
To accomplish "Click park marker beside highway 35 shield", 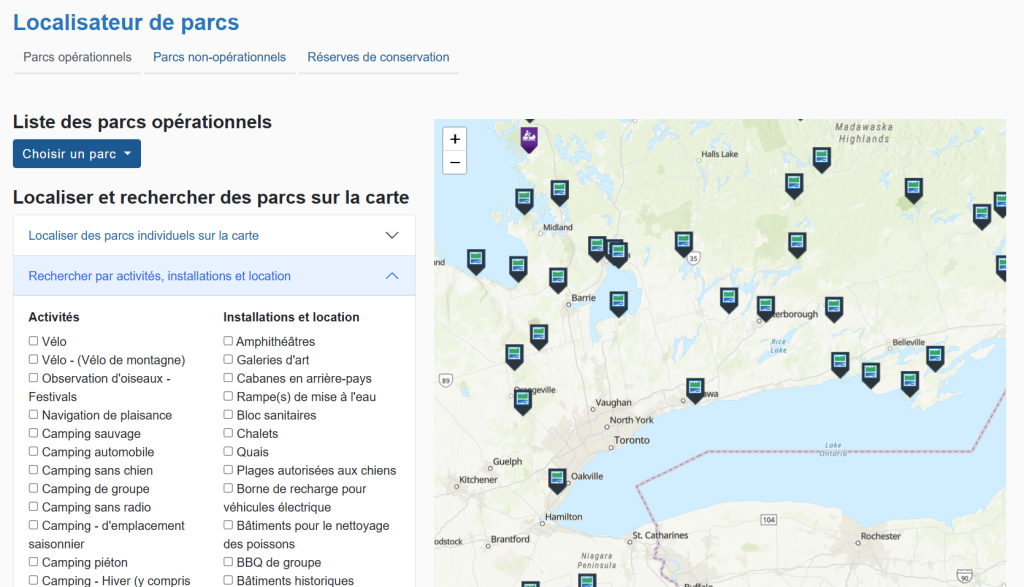I will (x=684, y=244).
